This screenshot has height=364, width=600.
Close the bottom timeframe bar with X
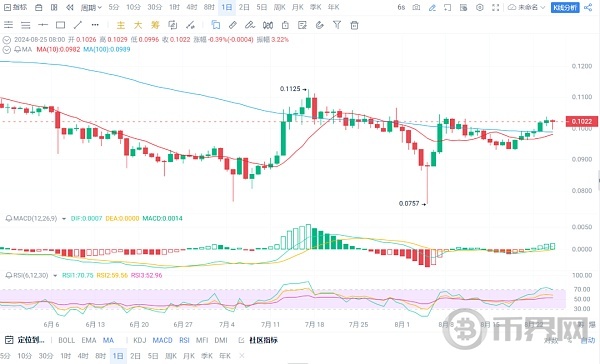click(x=241, y=356)
